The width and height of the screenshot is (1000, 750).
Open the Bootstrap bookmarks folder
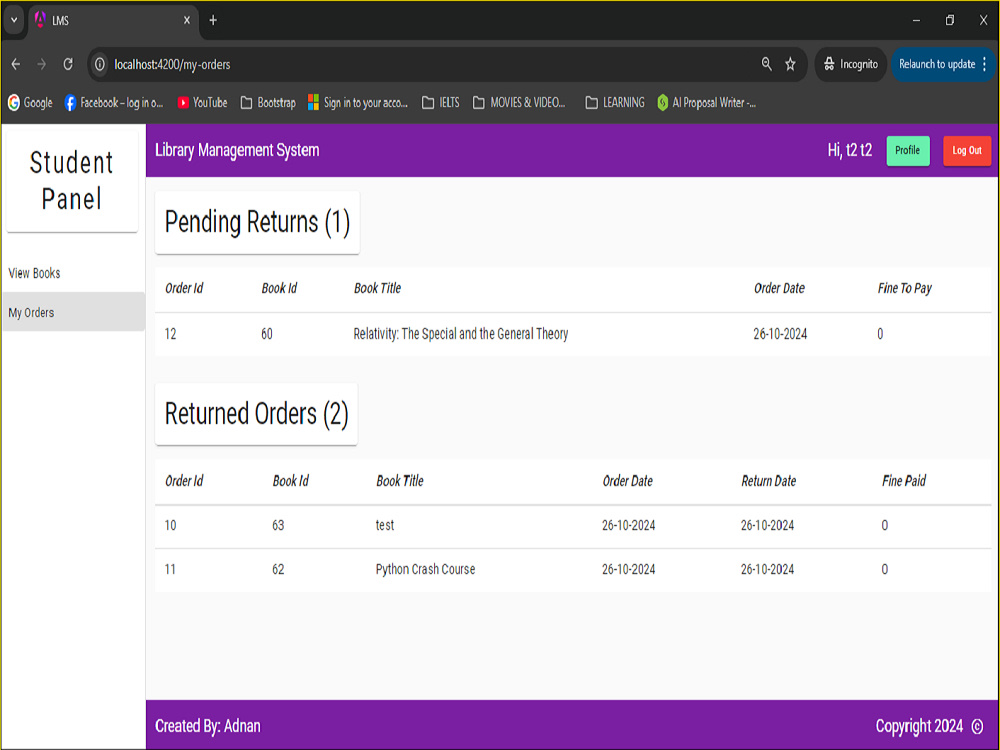(x=268, y=103)
